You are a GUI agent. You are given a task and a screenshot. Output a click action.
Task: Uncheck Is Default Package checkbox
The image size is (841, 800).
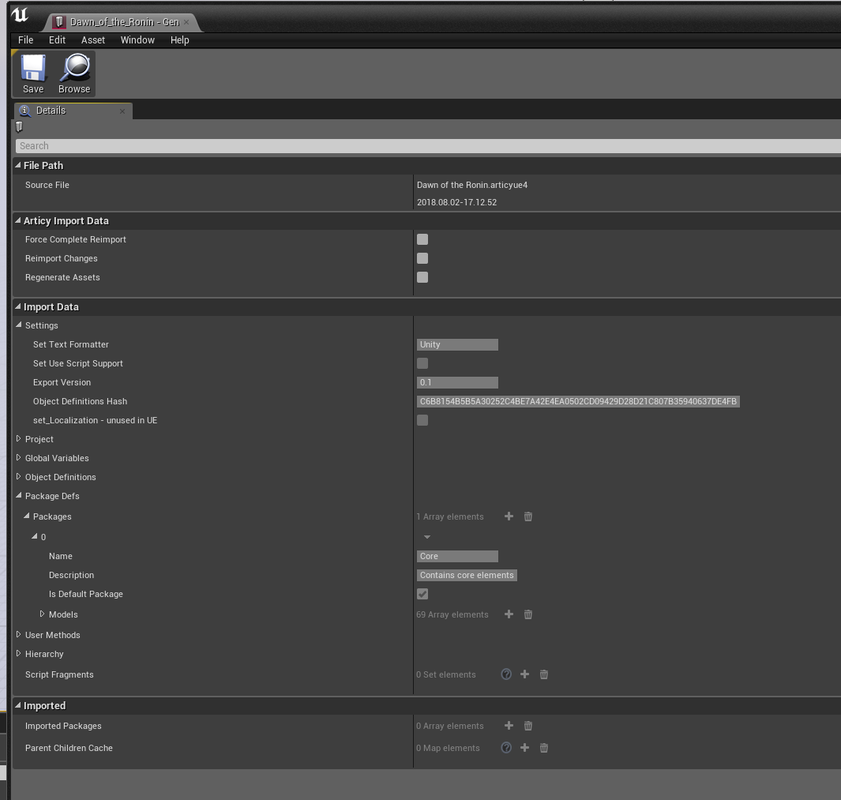click(x=422, y=594)
